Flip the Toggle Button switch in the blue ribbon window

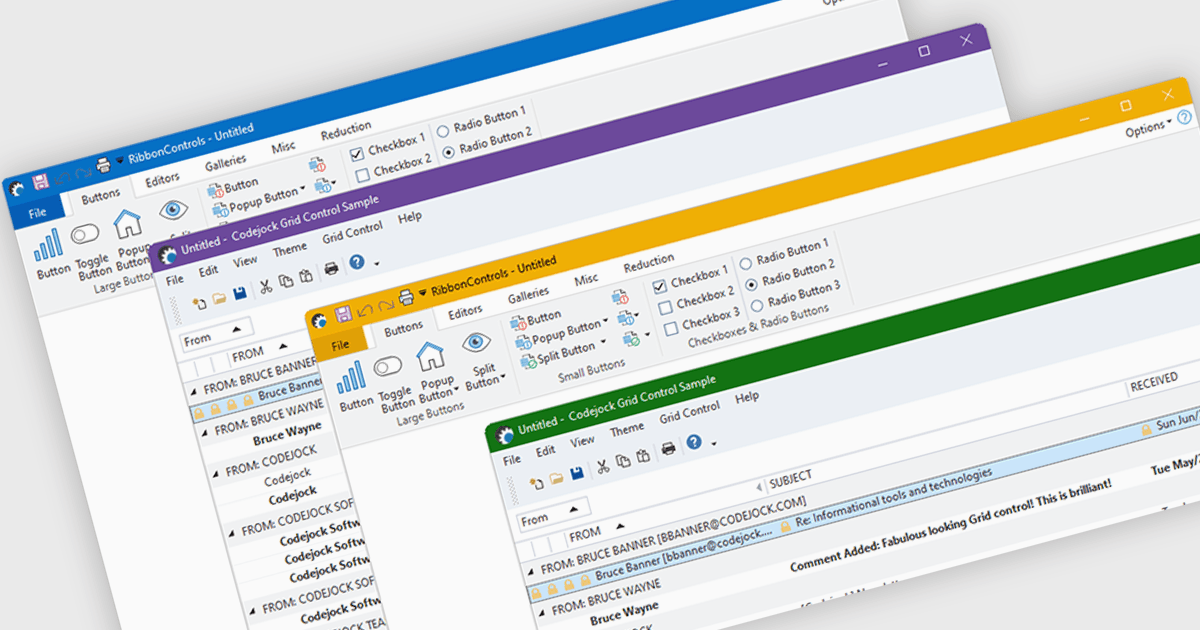(85, 235)
